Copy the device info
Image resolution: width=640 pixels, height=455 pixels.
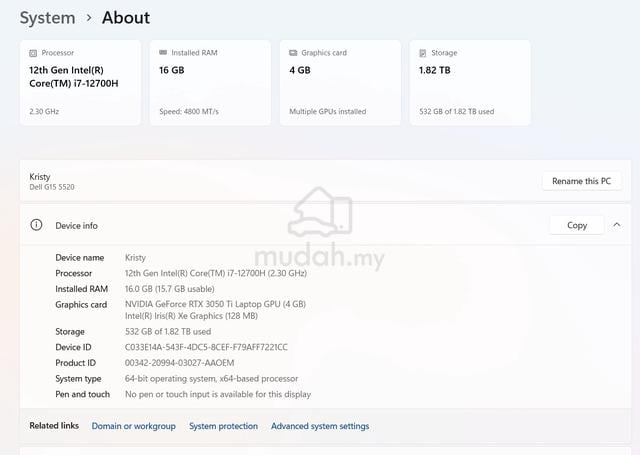tap(577, 225)
